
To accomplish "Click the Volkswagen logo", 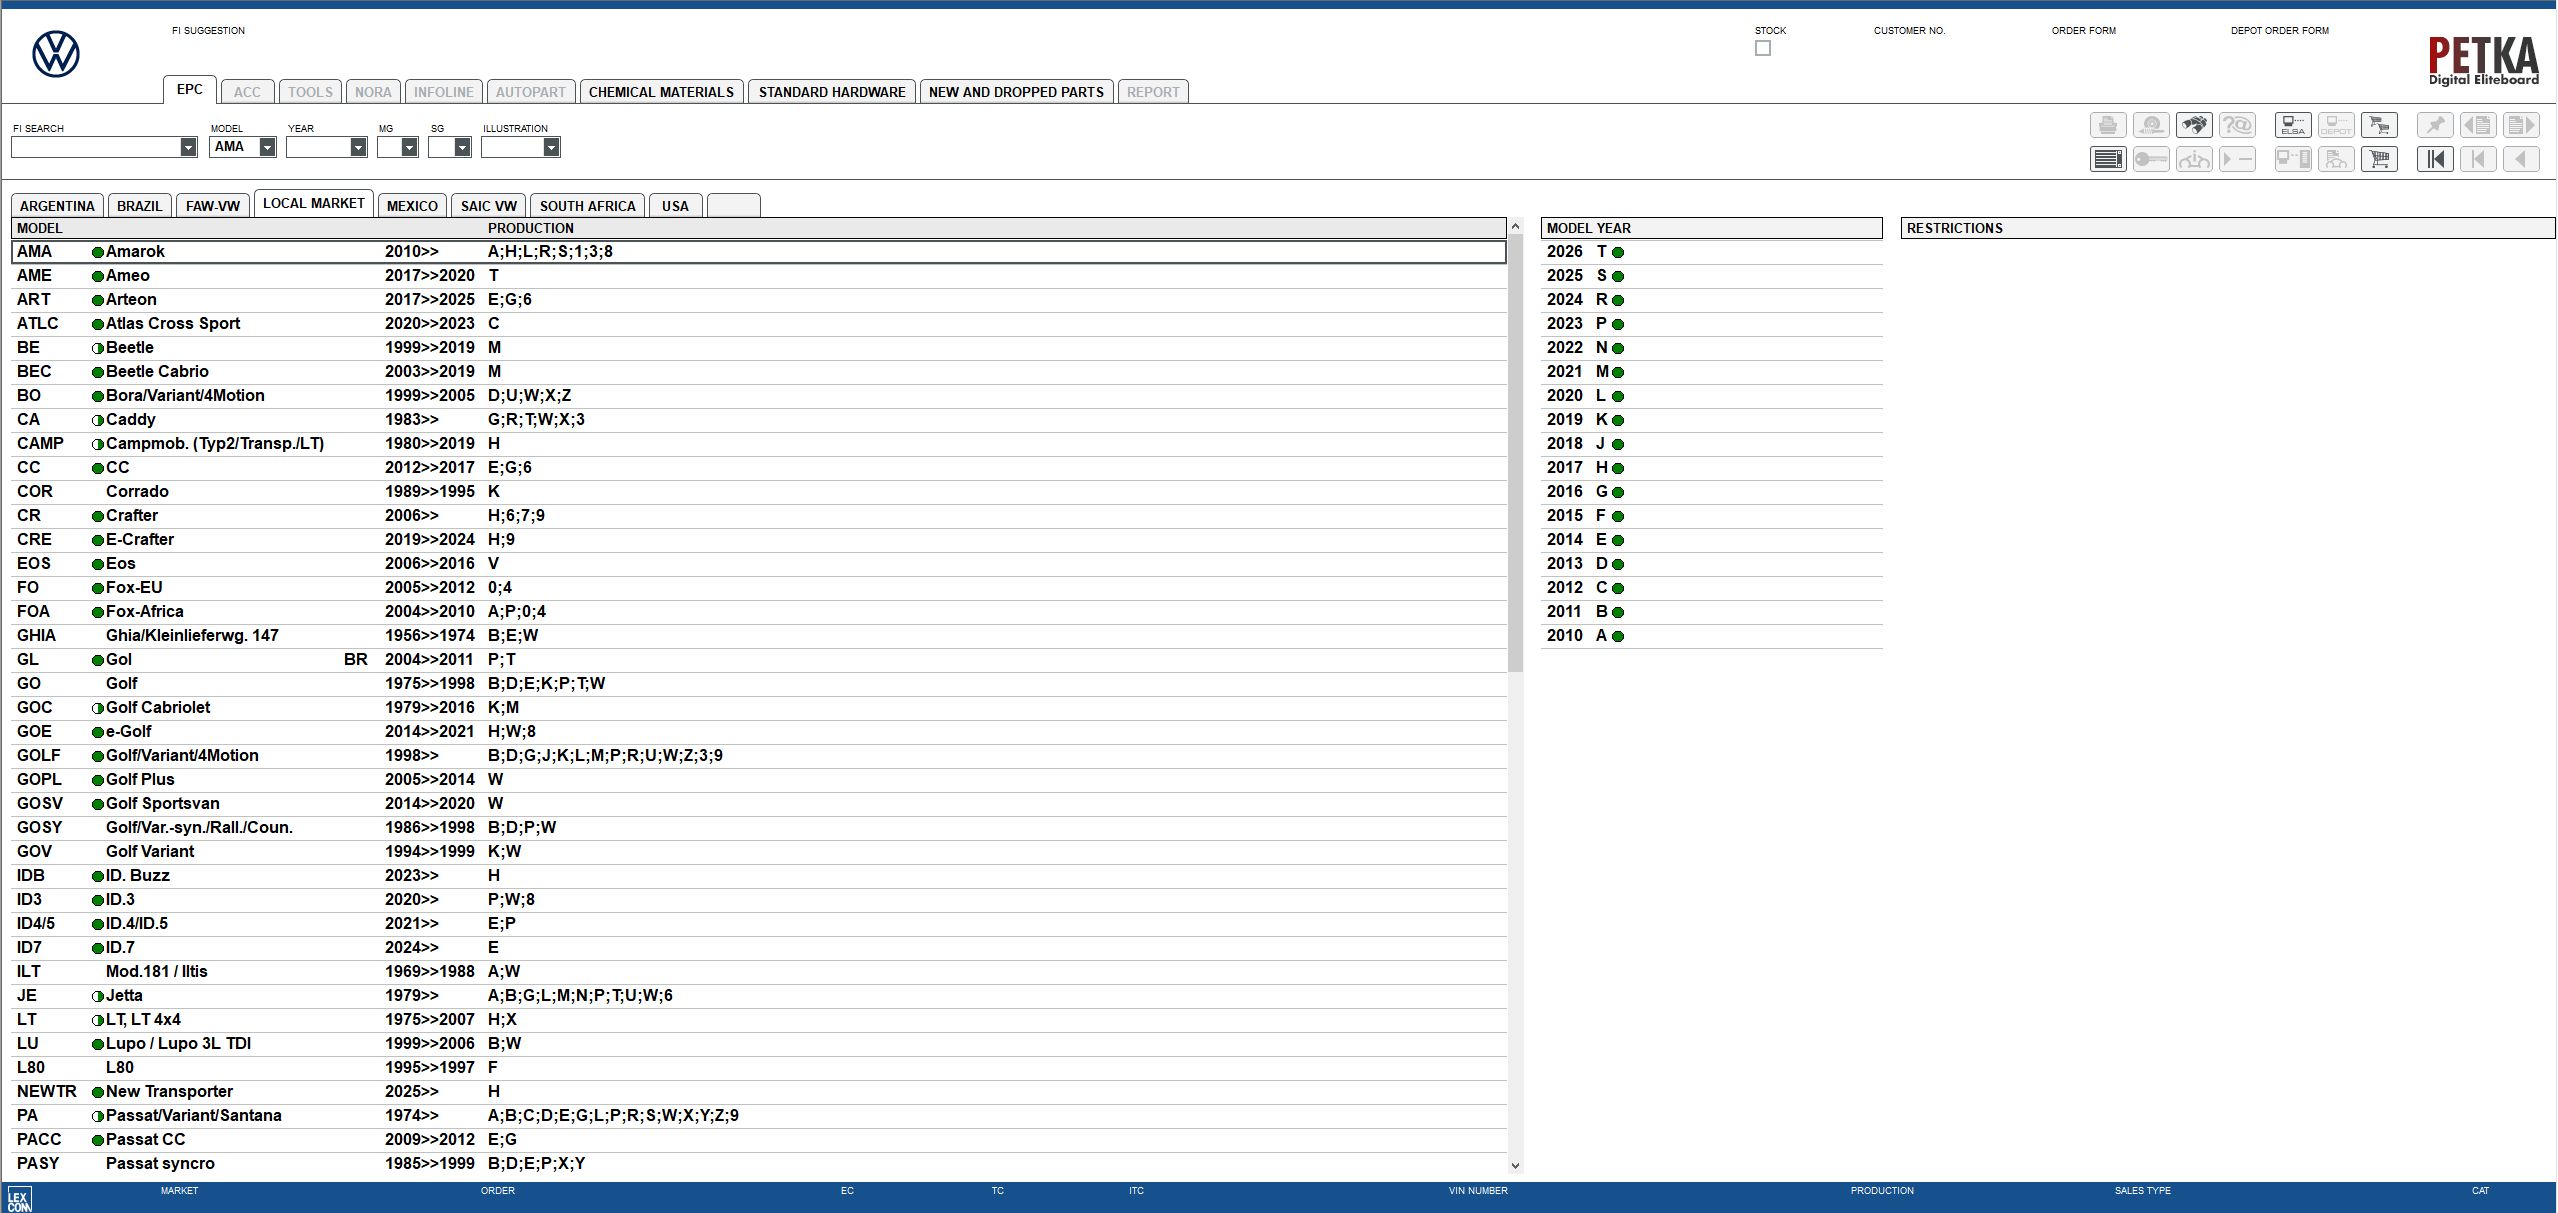I will coord(56,54).
